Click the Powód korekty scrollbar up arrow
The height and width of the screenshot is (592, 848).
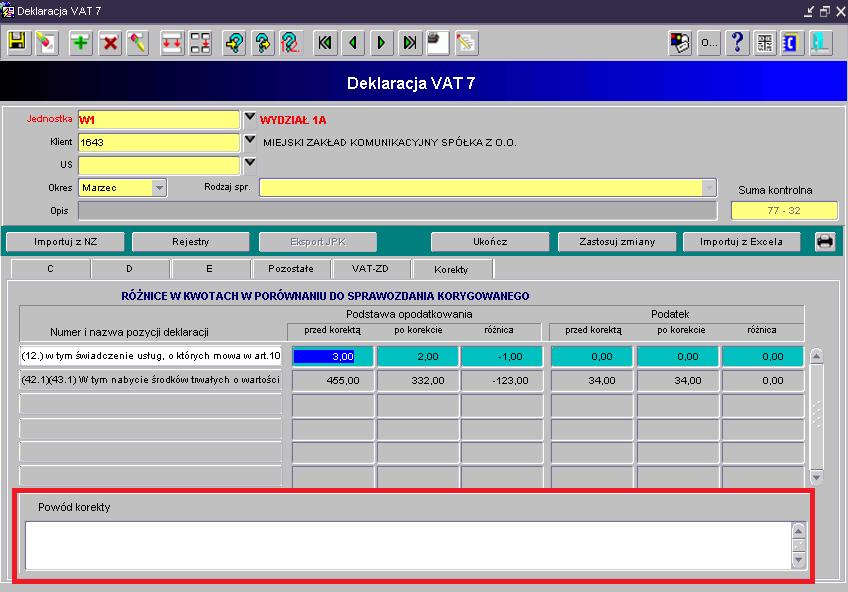[798, 530]
